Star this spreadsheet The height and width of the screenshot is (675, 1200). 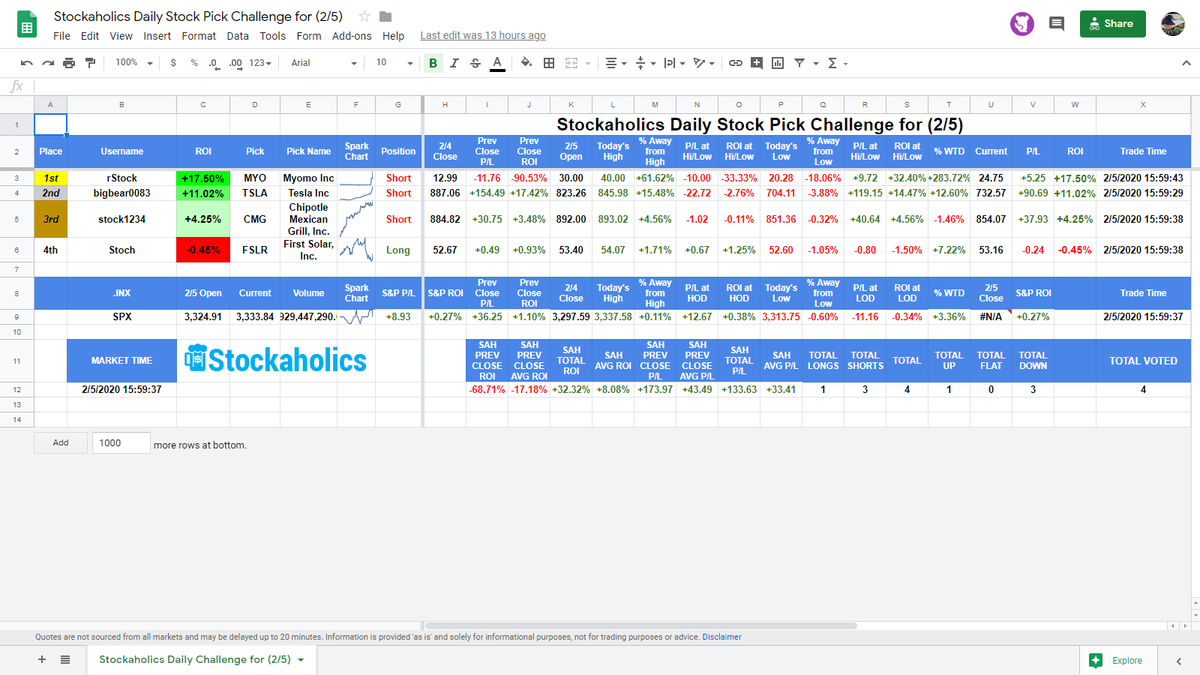(365, 17)
